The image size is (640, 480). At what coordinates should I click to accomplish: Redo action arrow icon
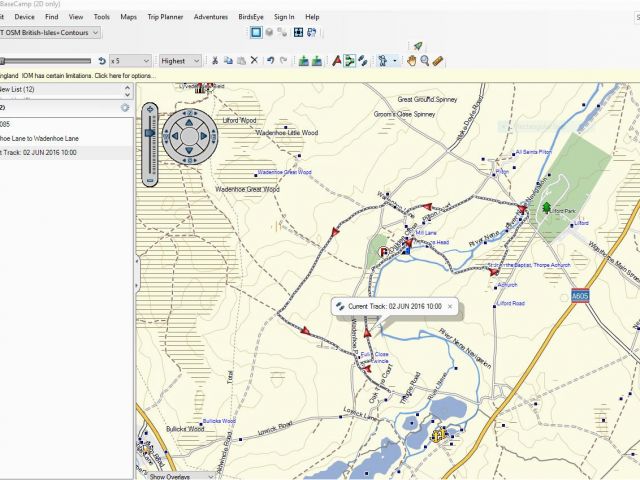(283, 61)
